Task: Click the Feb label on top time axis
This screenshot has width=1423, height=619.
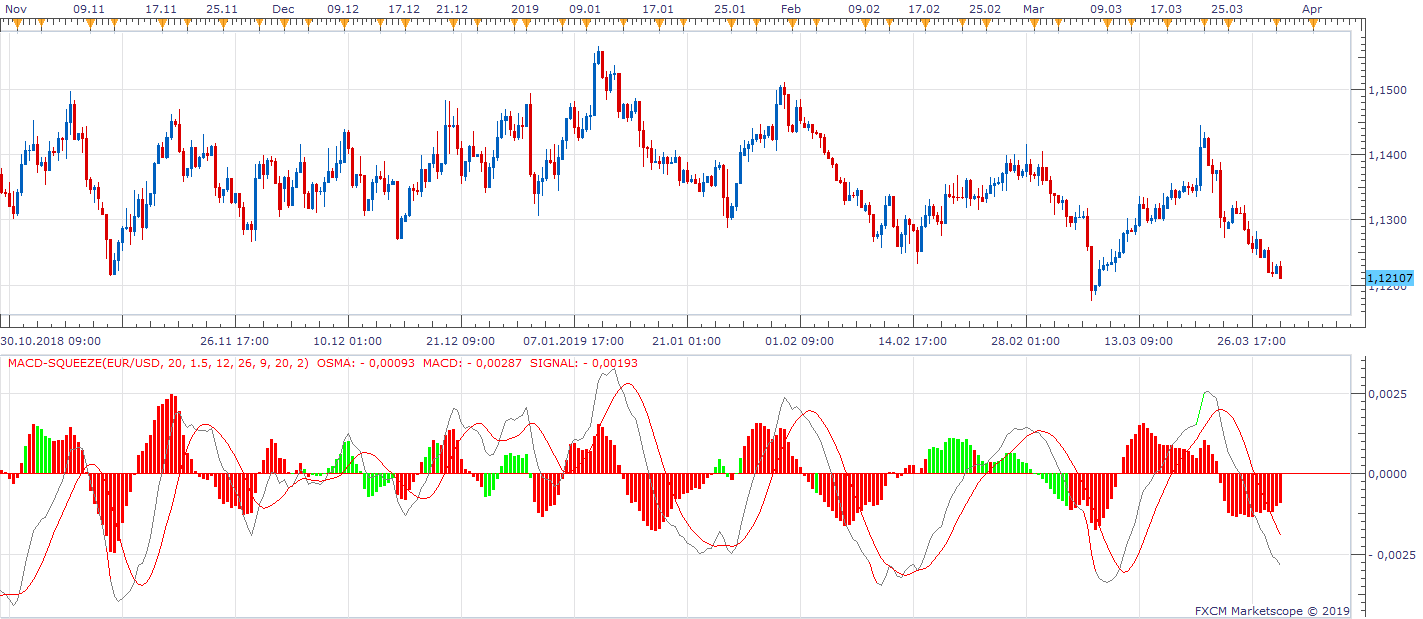Action: [791, 8]
